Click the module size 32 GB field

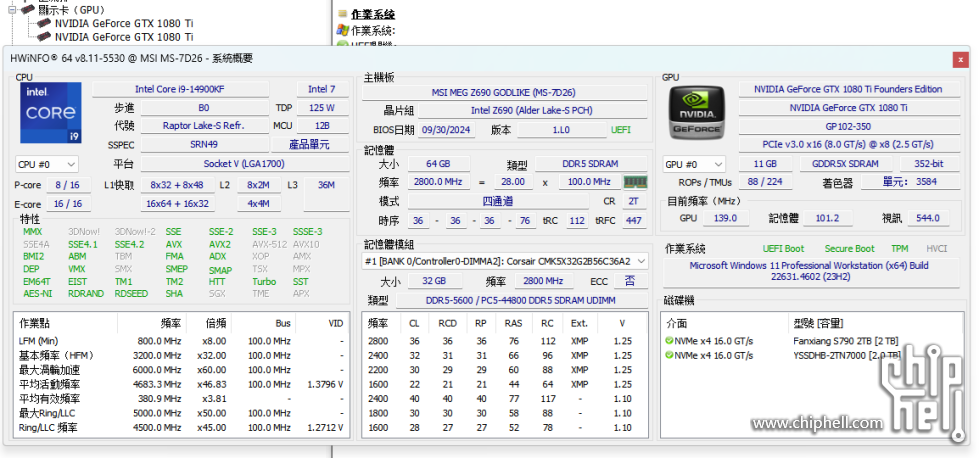[434, 281]
